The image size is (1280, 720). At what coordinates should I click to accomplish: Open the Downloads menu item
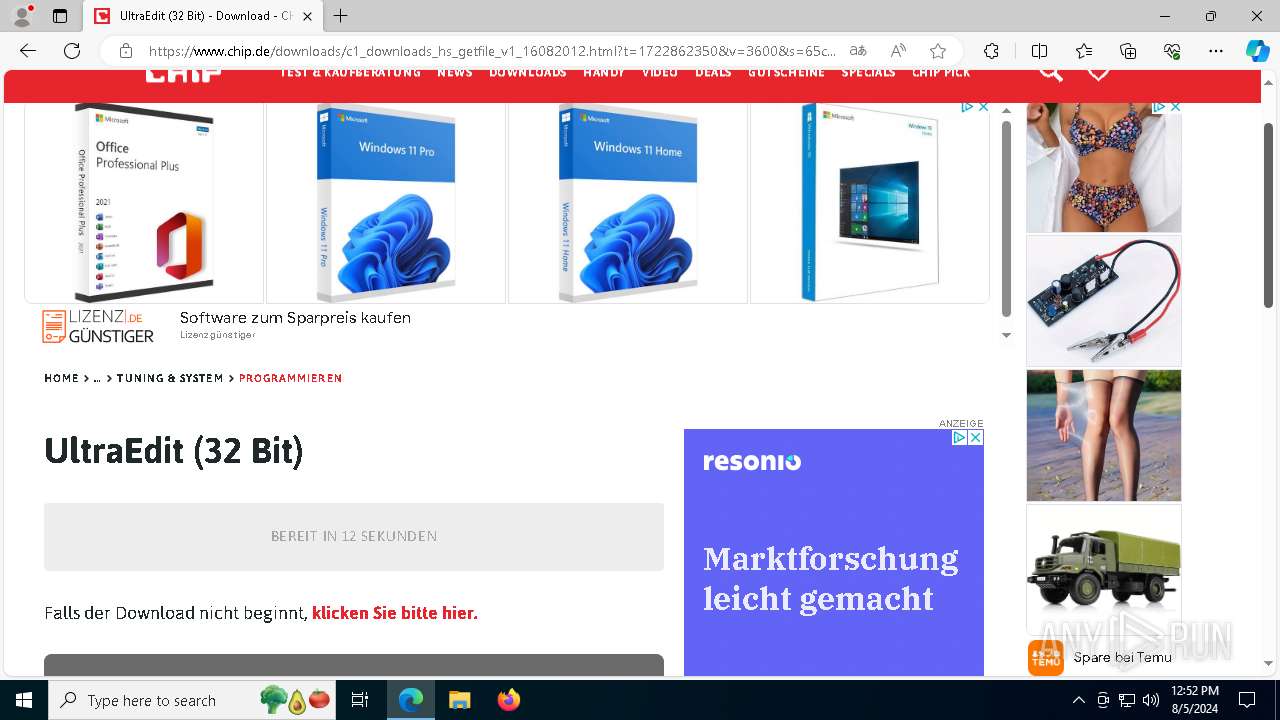click(x=528, y=72)
